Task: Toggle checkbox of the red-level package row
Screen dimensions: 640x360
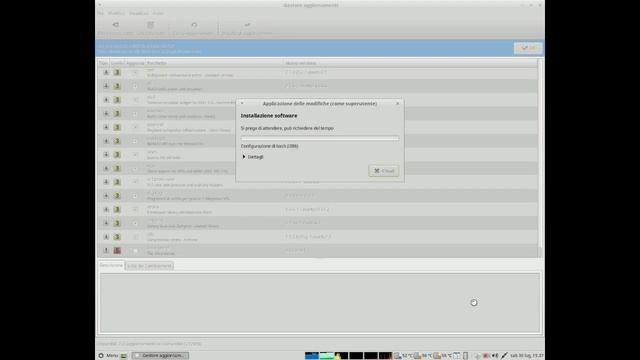Action: [x=135, y=251]
